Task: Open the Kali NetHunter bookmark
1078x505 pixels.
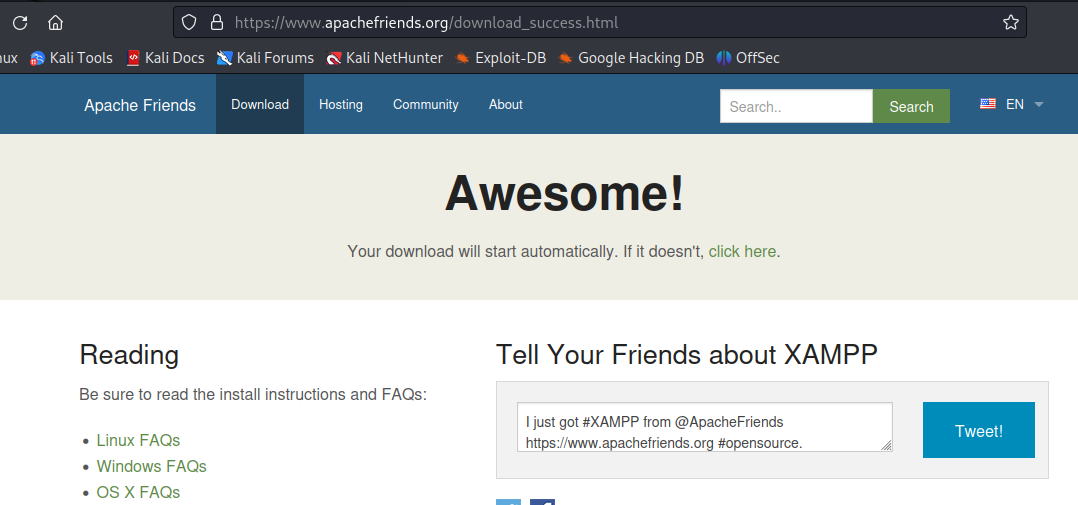Action: click(384, 58)
